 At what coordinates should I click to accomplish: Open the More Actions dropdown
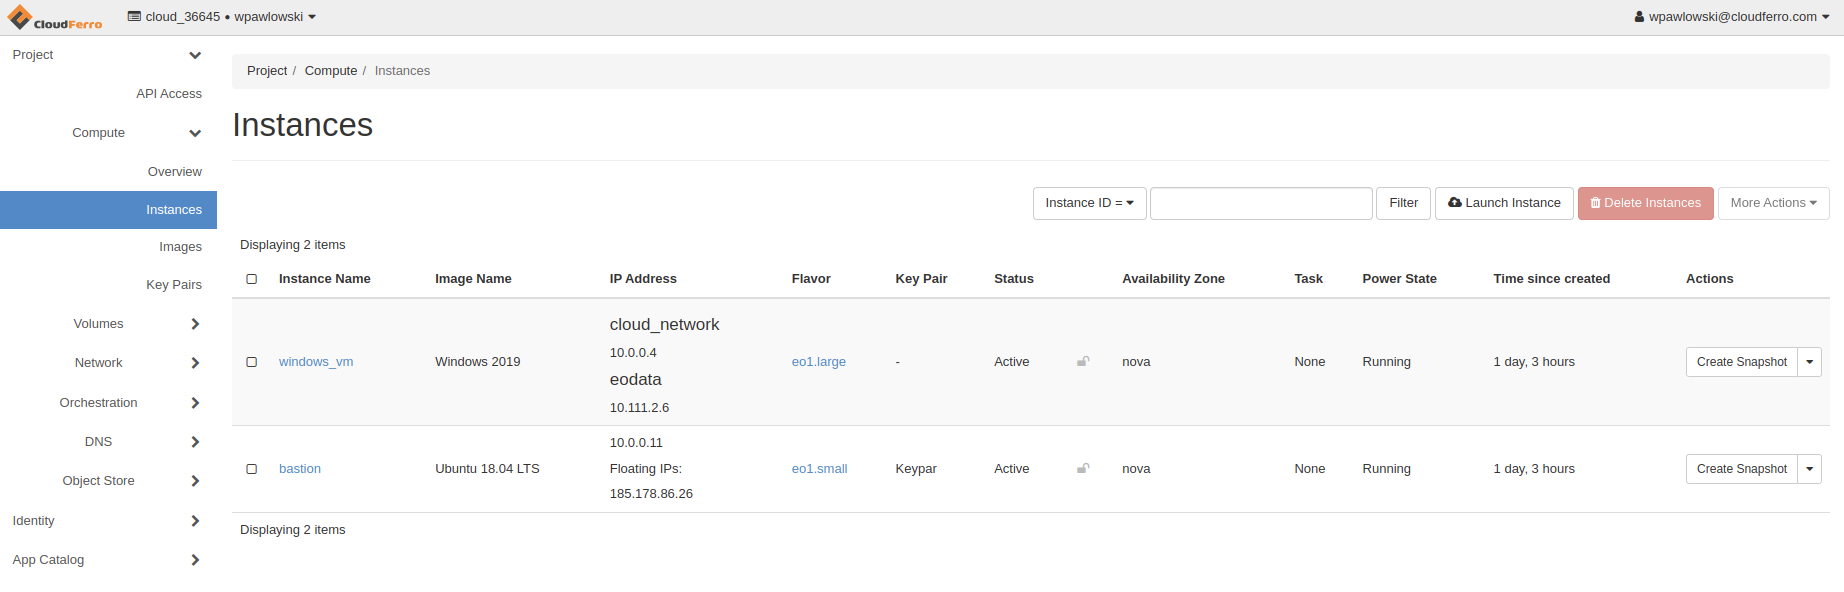[x=1773, y=203]
